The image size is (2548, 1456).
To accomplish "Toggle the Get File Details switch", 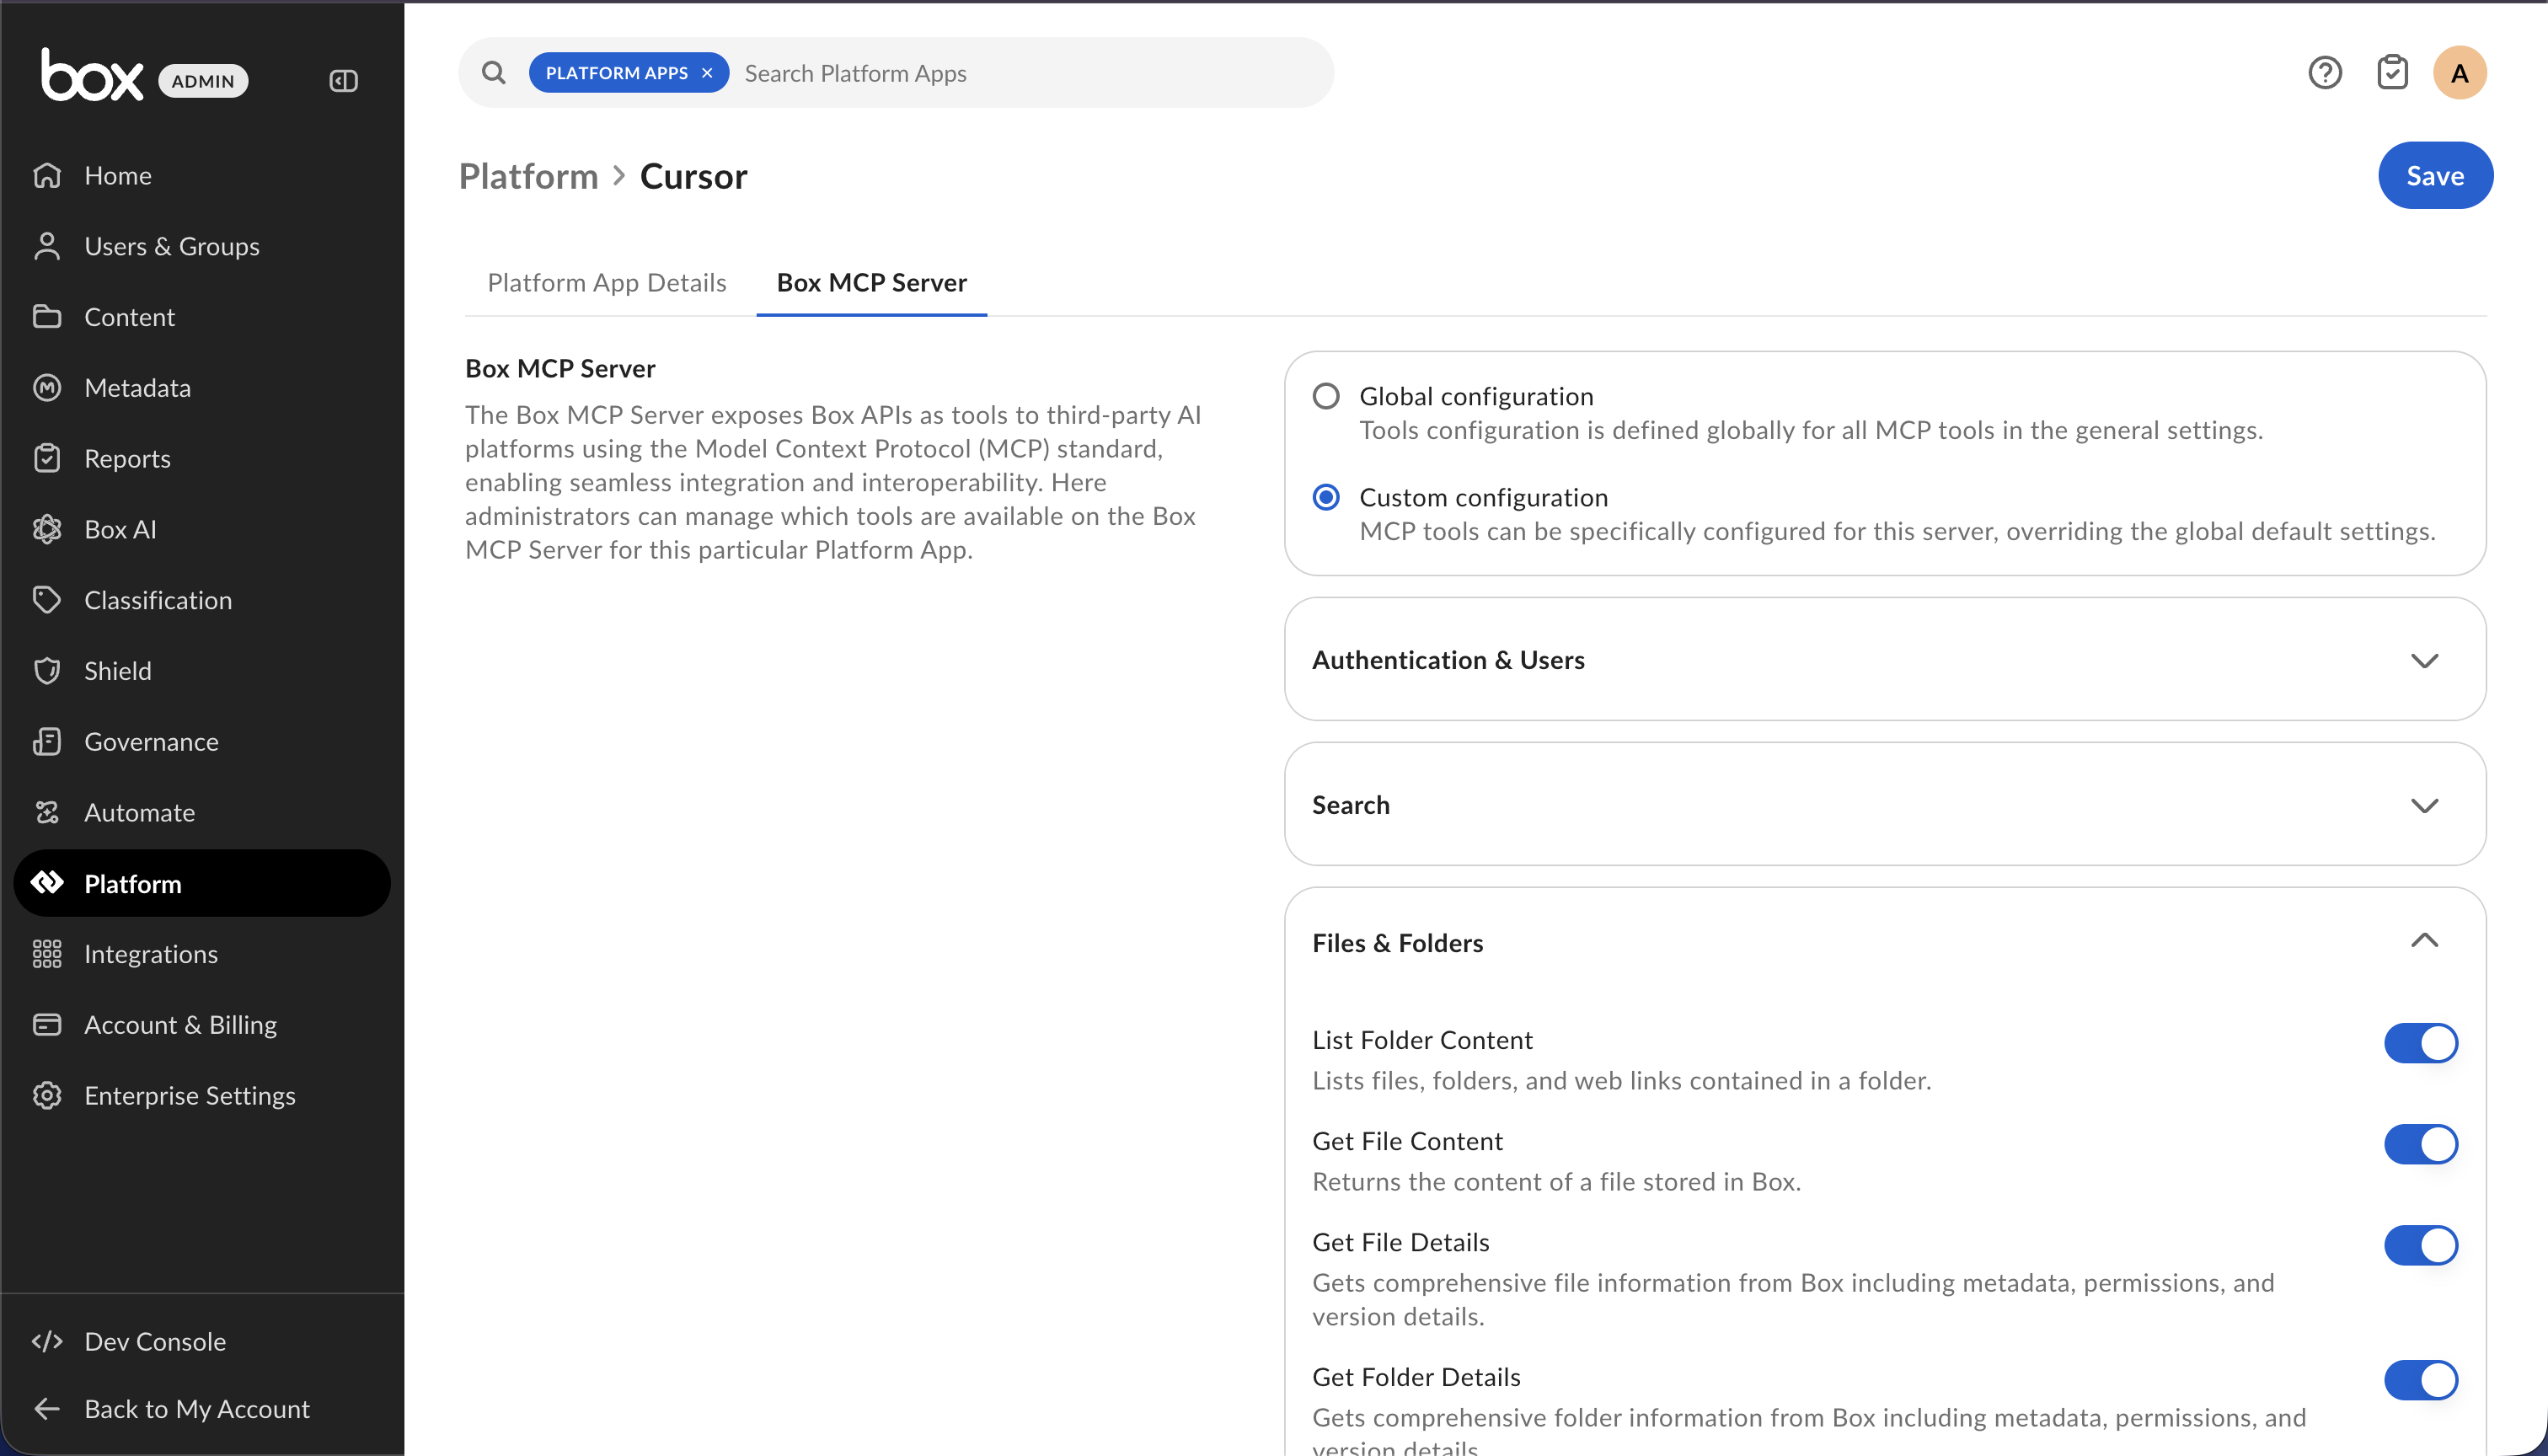I will pyautogui.click(x=2421, y=1245).
